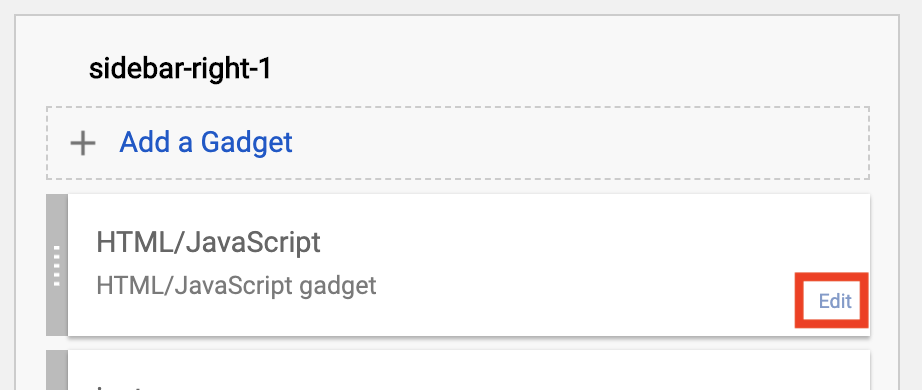Click the word "Gadget" in the Add a Gadget link
The width and height of the screenshot is (922, 390).
[x=246, y=142]
